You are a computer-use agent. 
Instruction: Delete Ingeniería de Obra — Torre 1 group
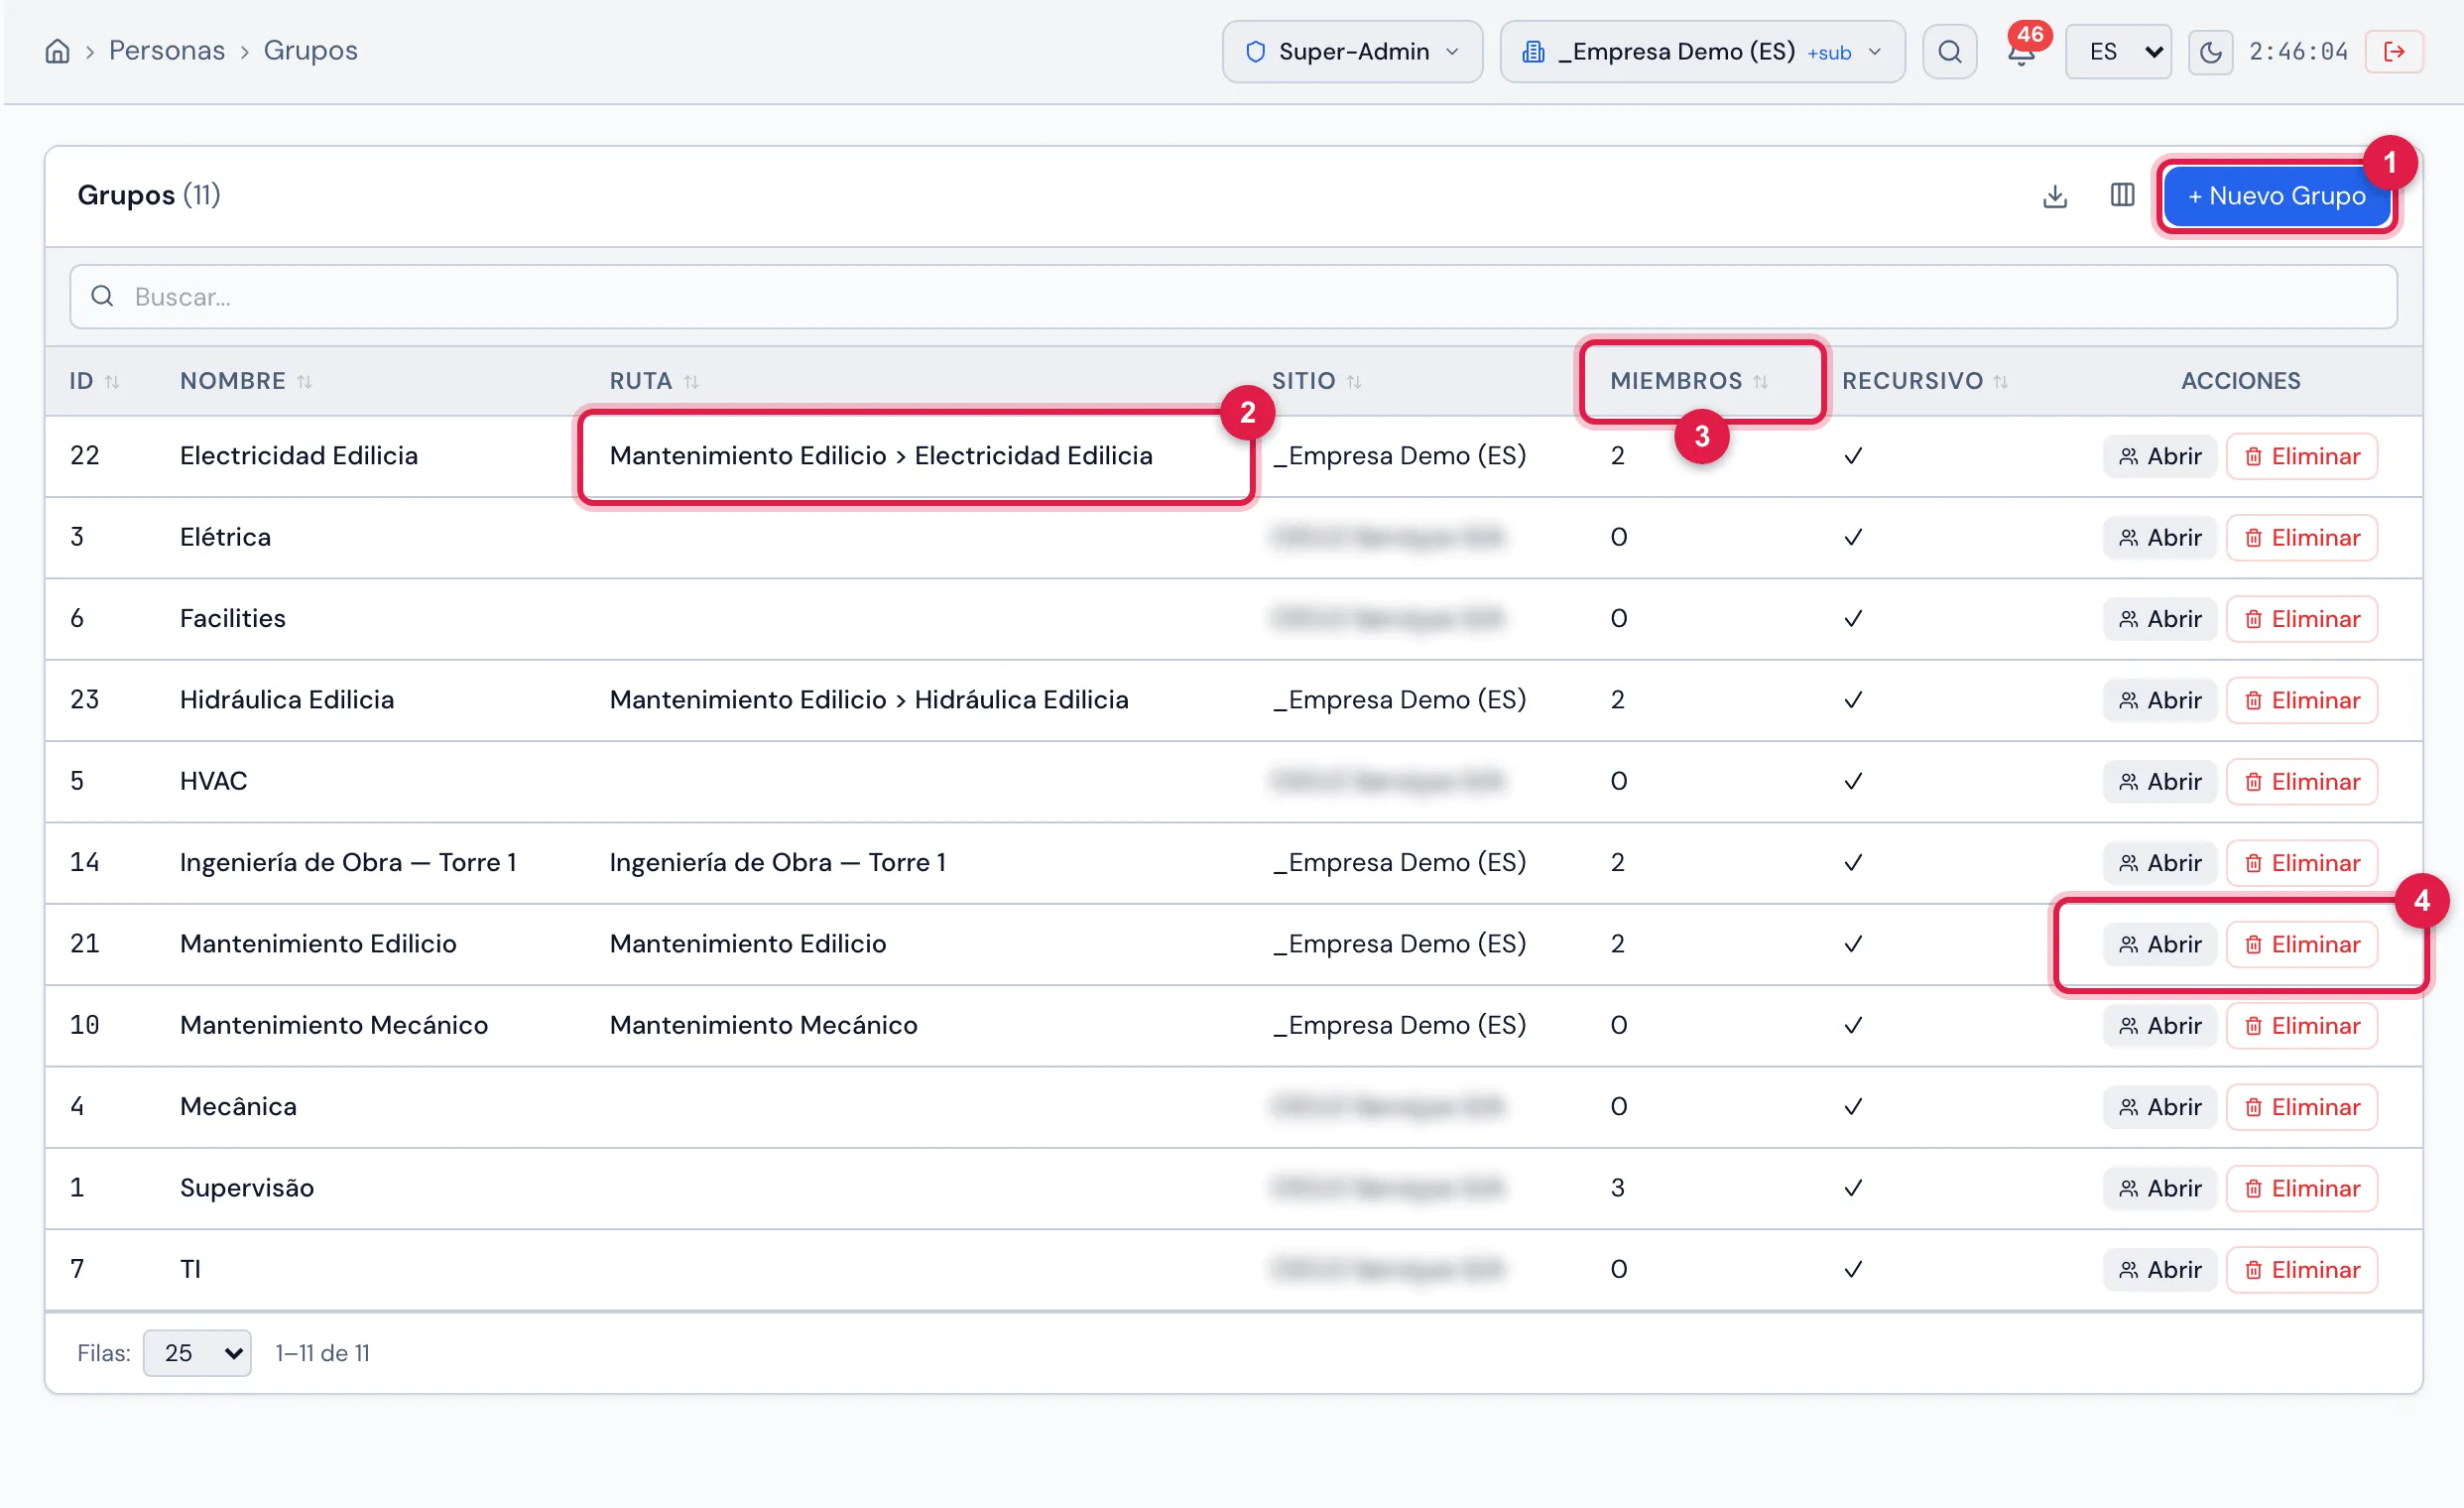pyautogui.click(x=2301, y=863)
